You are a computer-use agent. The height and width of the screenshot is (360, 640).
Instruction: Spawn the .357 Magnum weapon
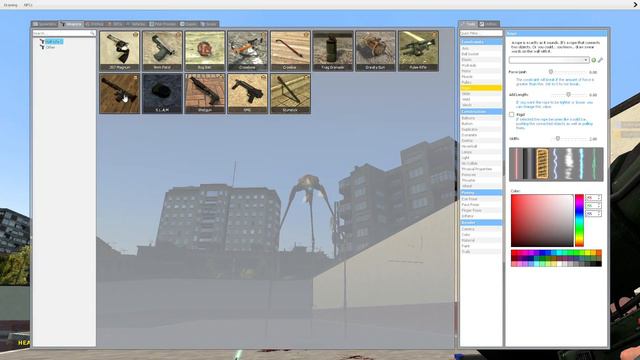coord(120,51)
